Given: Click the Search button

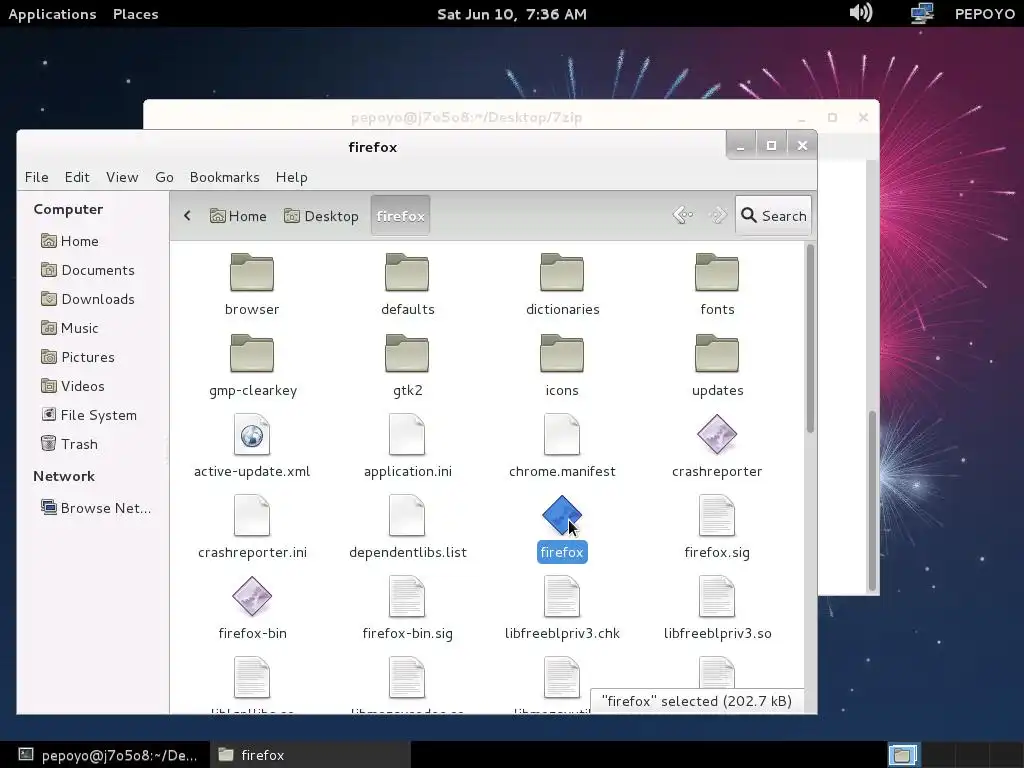Looking at the screenshot, I should 773,216.
